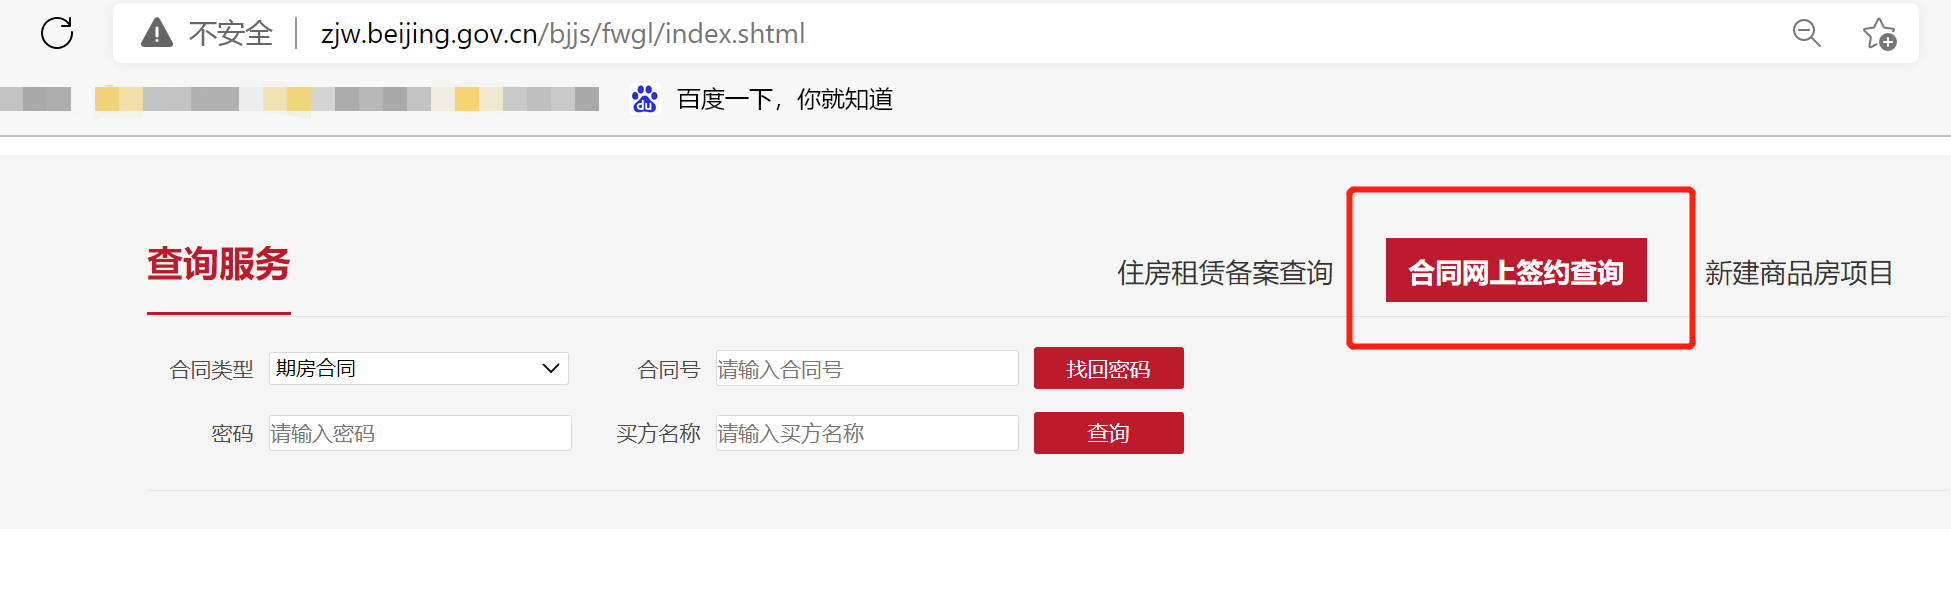Image resolution: width=1951 pixels, height=601 pixels.
Task: Click the 买方名称 buyer name field
Action: 866,432
